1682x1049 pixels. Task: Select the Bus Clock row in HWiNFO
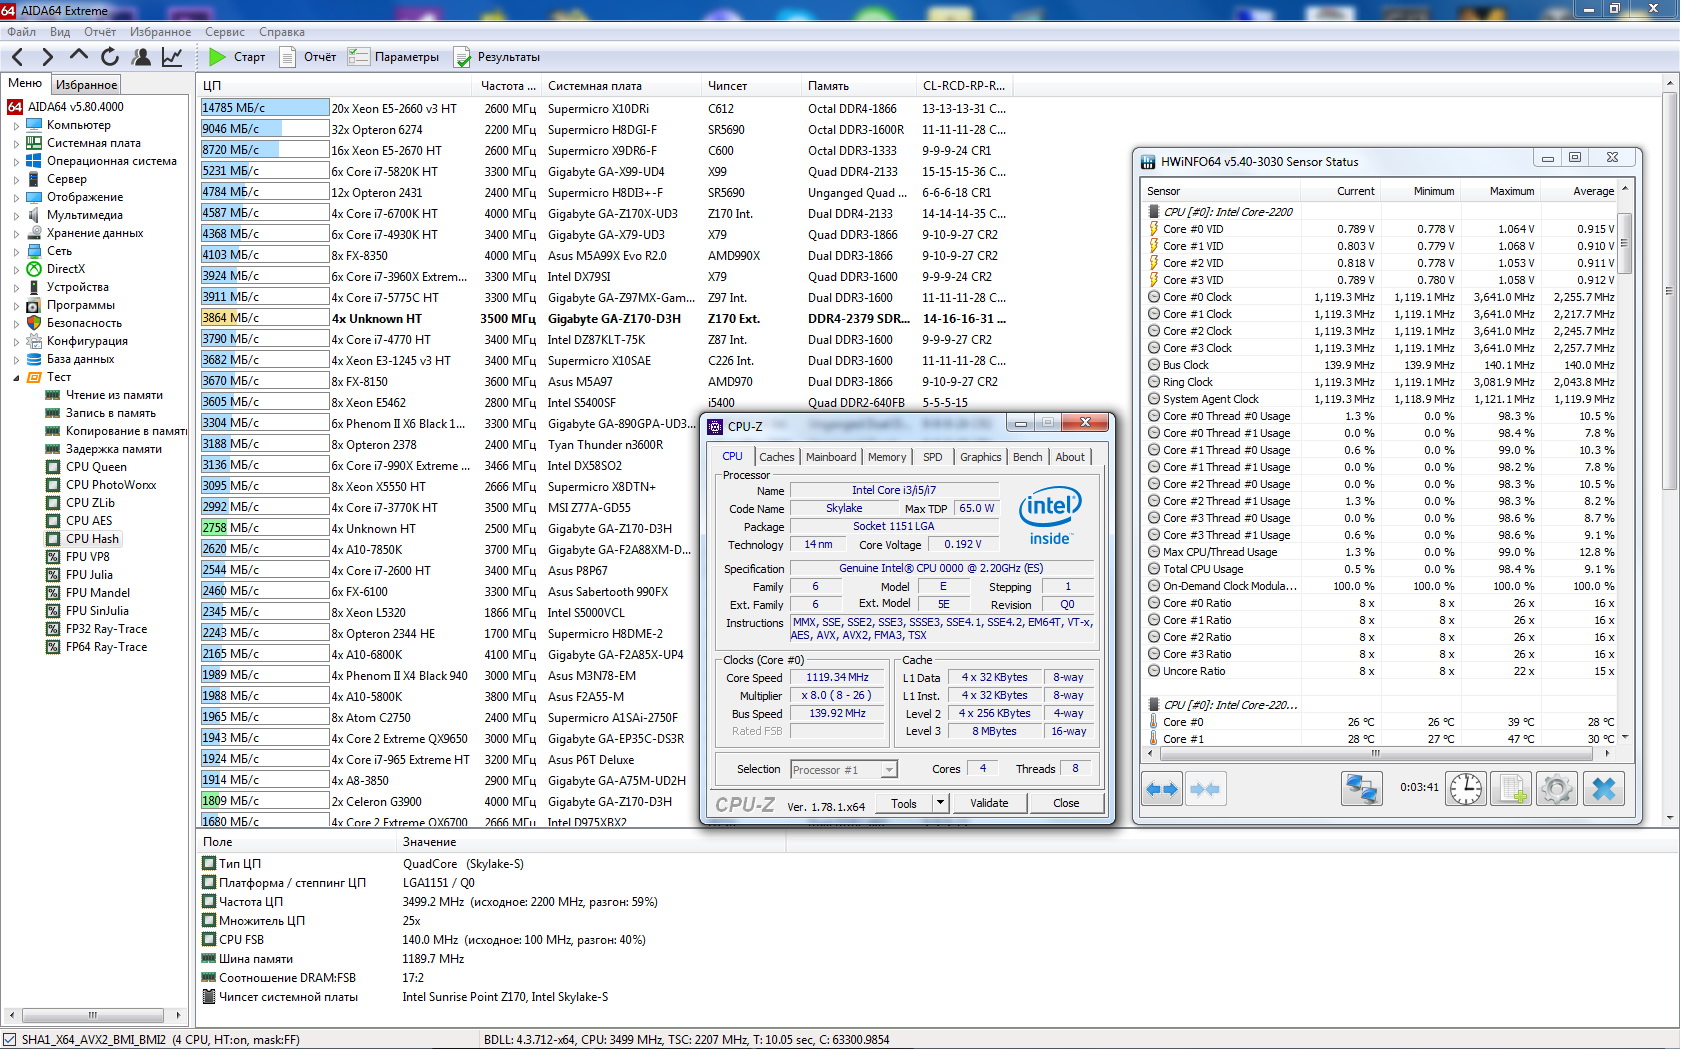pyautogui.click(x=1381, y=365)
